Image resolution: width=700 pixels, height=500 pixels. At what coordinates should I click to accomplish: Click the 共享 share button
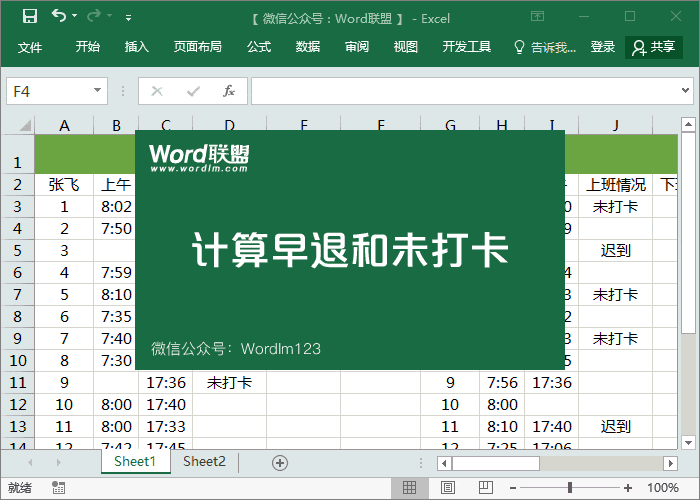pyautogui.click(x=654, y=47)
